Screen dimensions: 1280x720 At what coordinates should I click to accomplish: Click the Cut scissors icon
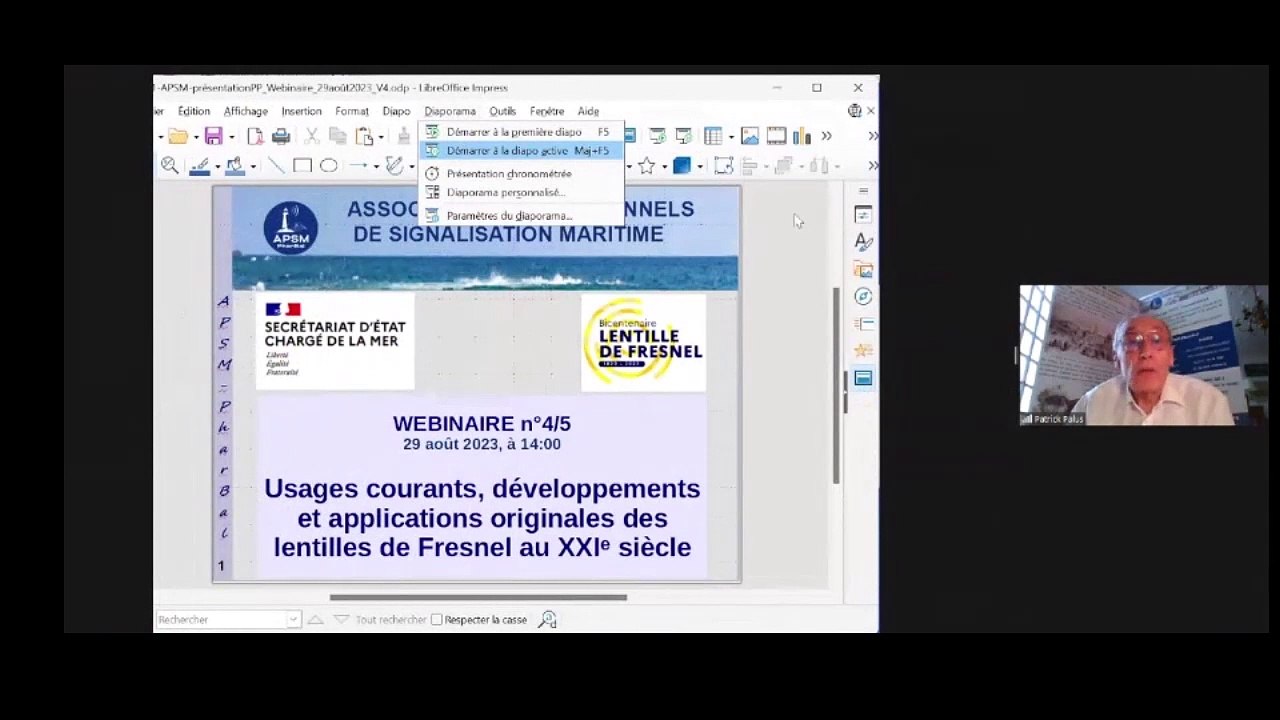tap(312, 136)
